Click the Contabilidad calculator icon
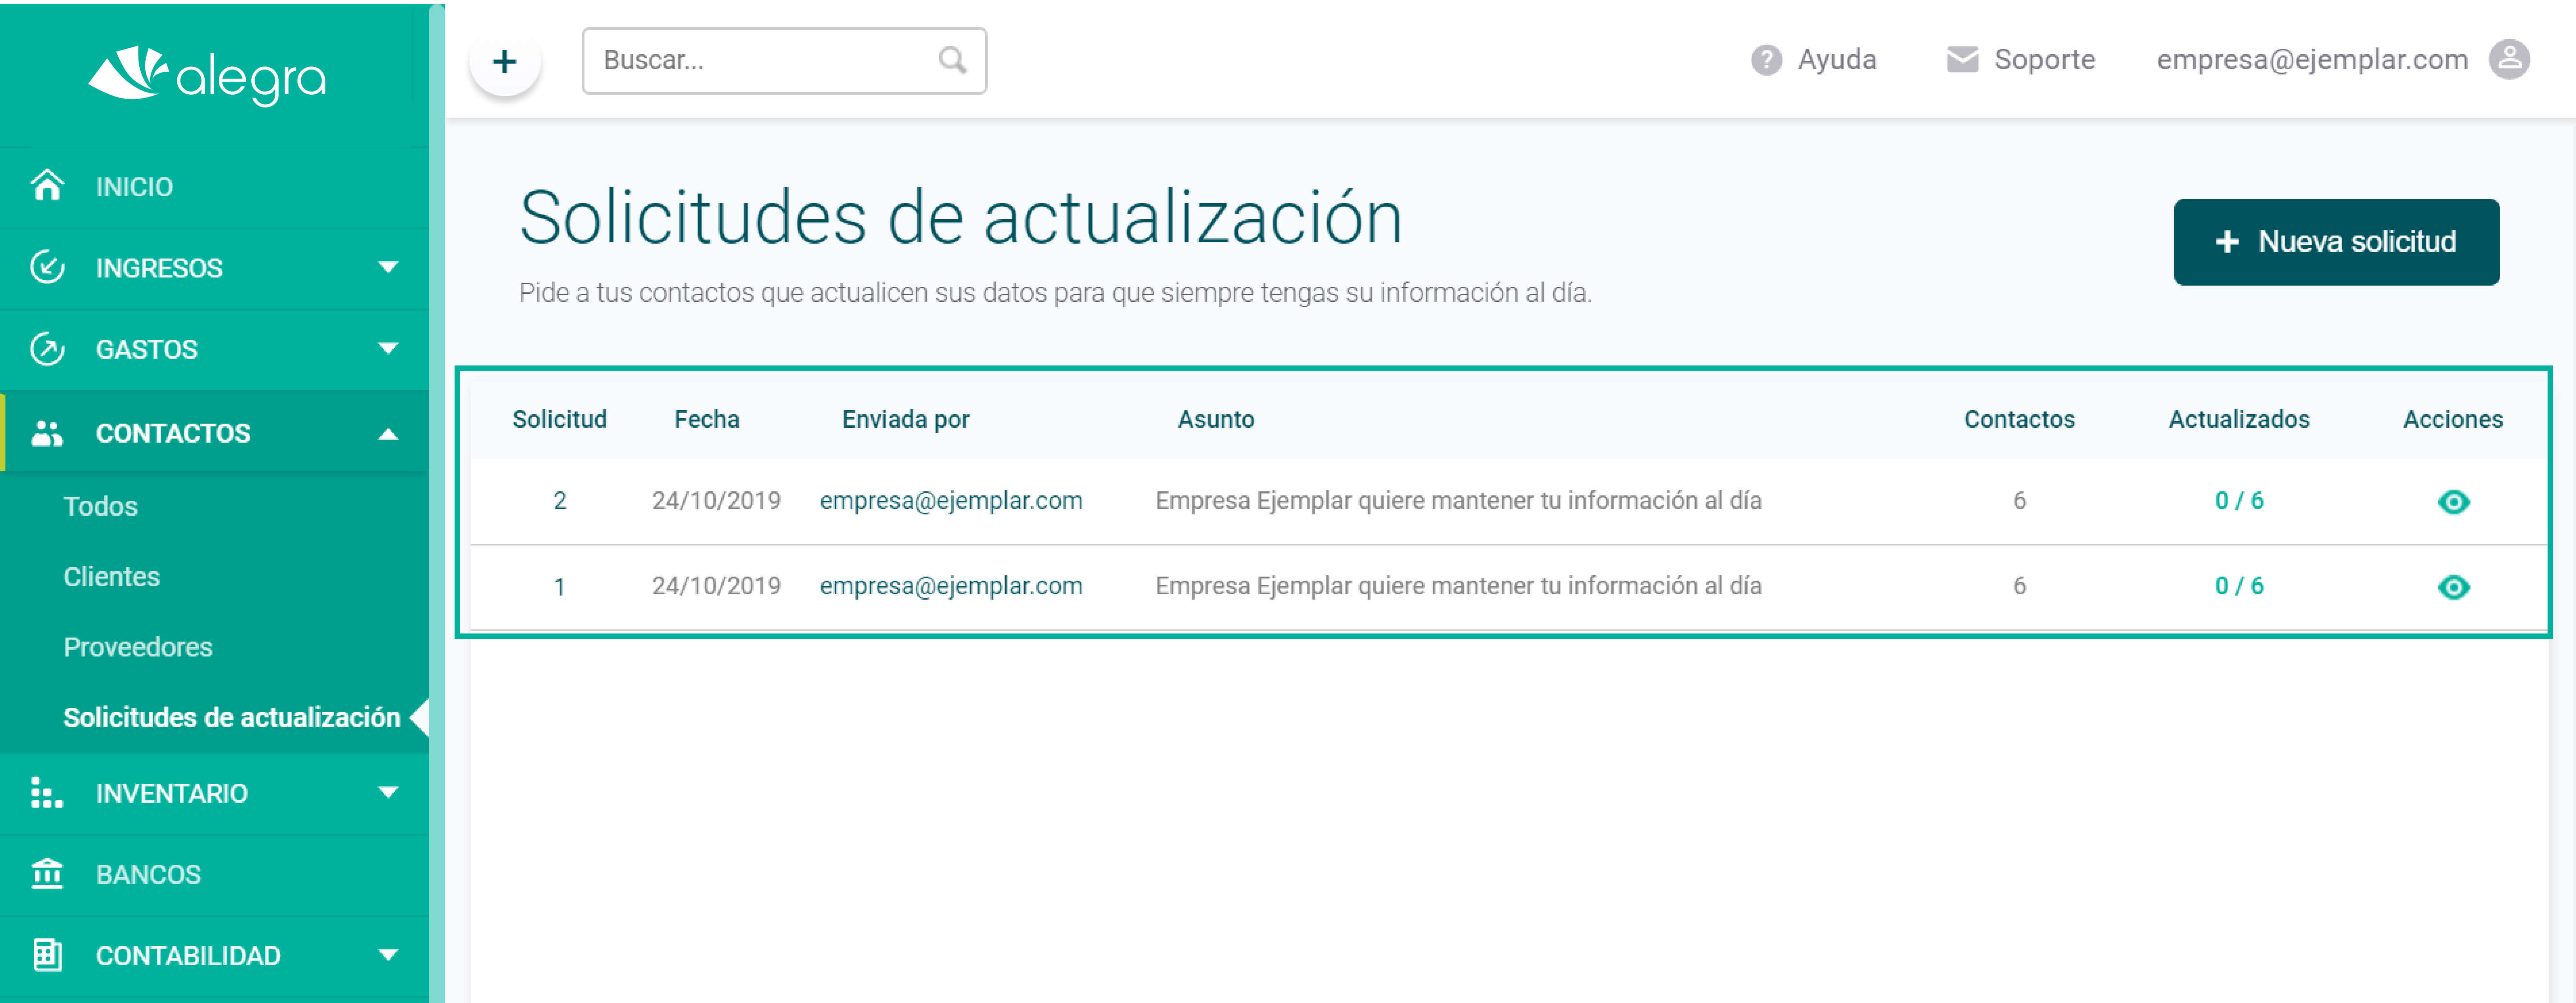Image resolution: width=2576 pixels, height=1003 pixels. click(x=47, y=955)
